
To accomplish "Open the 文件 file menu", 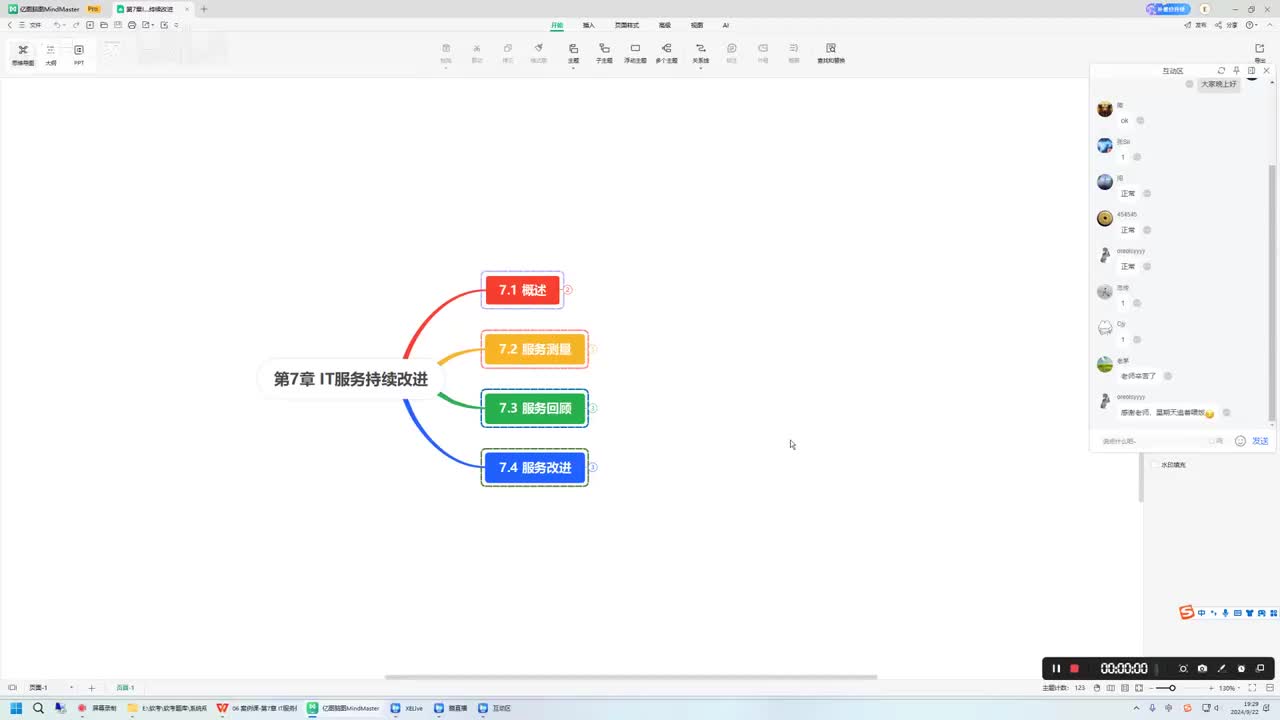I will point(31,25).
